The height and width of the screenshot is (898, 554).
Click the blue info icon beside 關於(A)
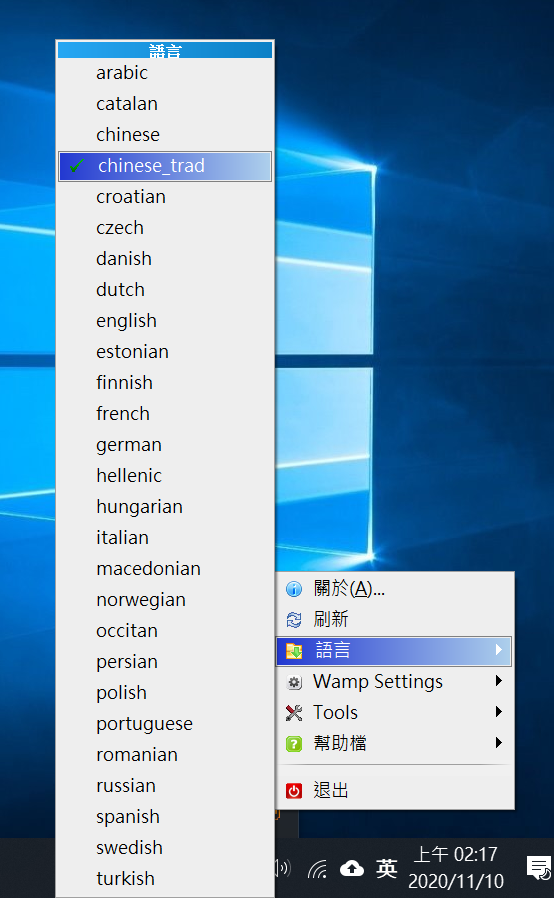tap(294, 589)
